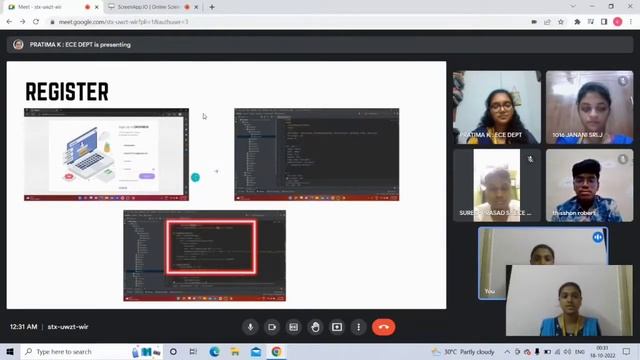The width and height of the screenshot is (640, 360).
Task: Click the Chrome taskbar icon
Action: pyautogui.click(x=276, y=352)
